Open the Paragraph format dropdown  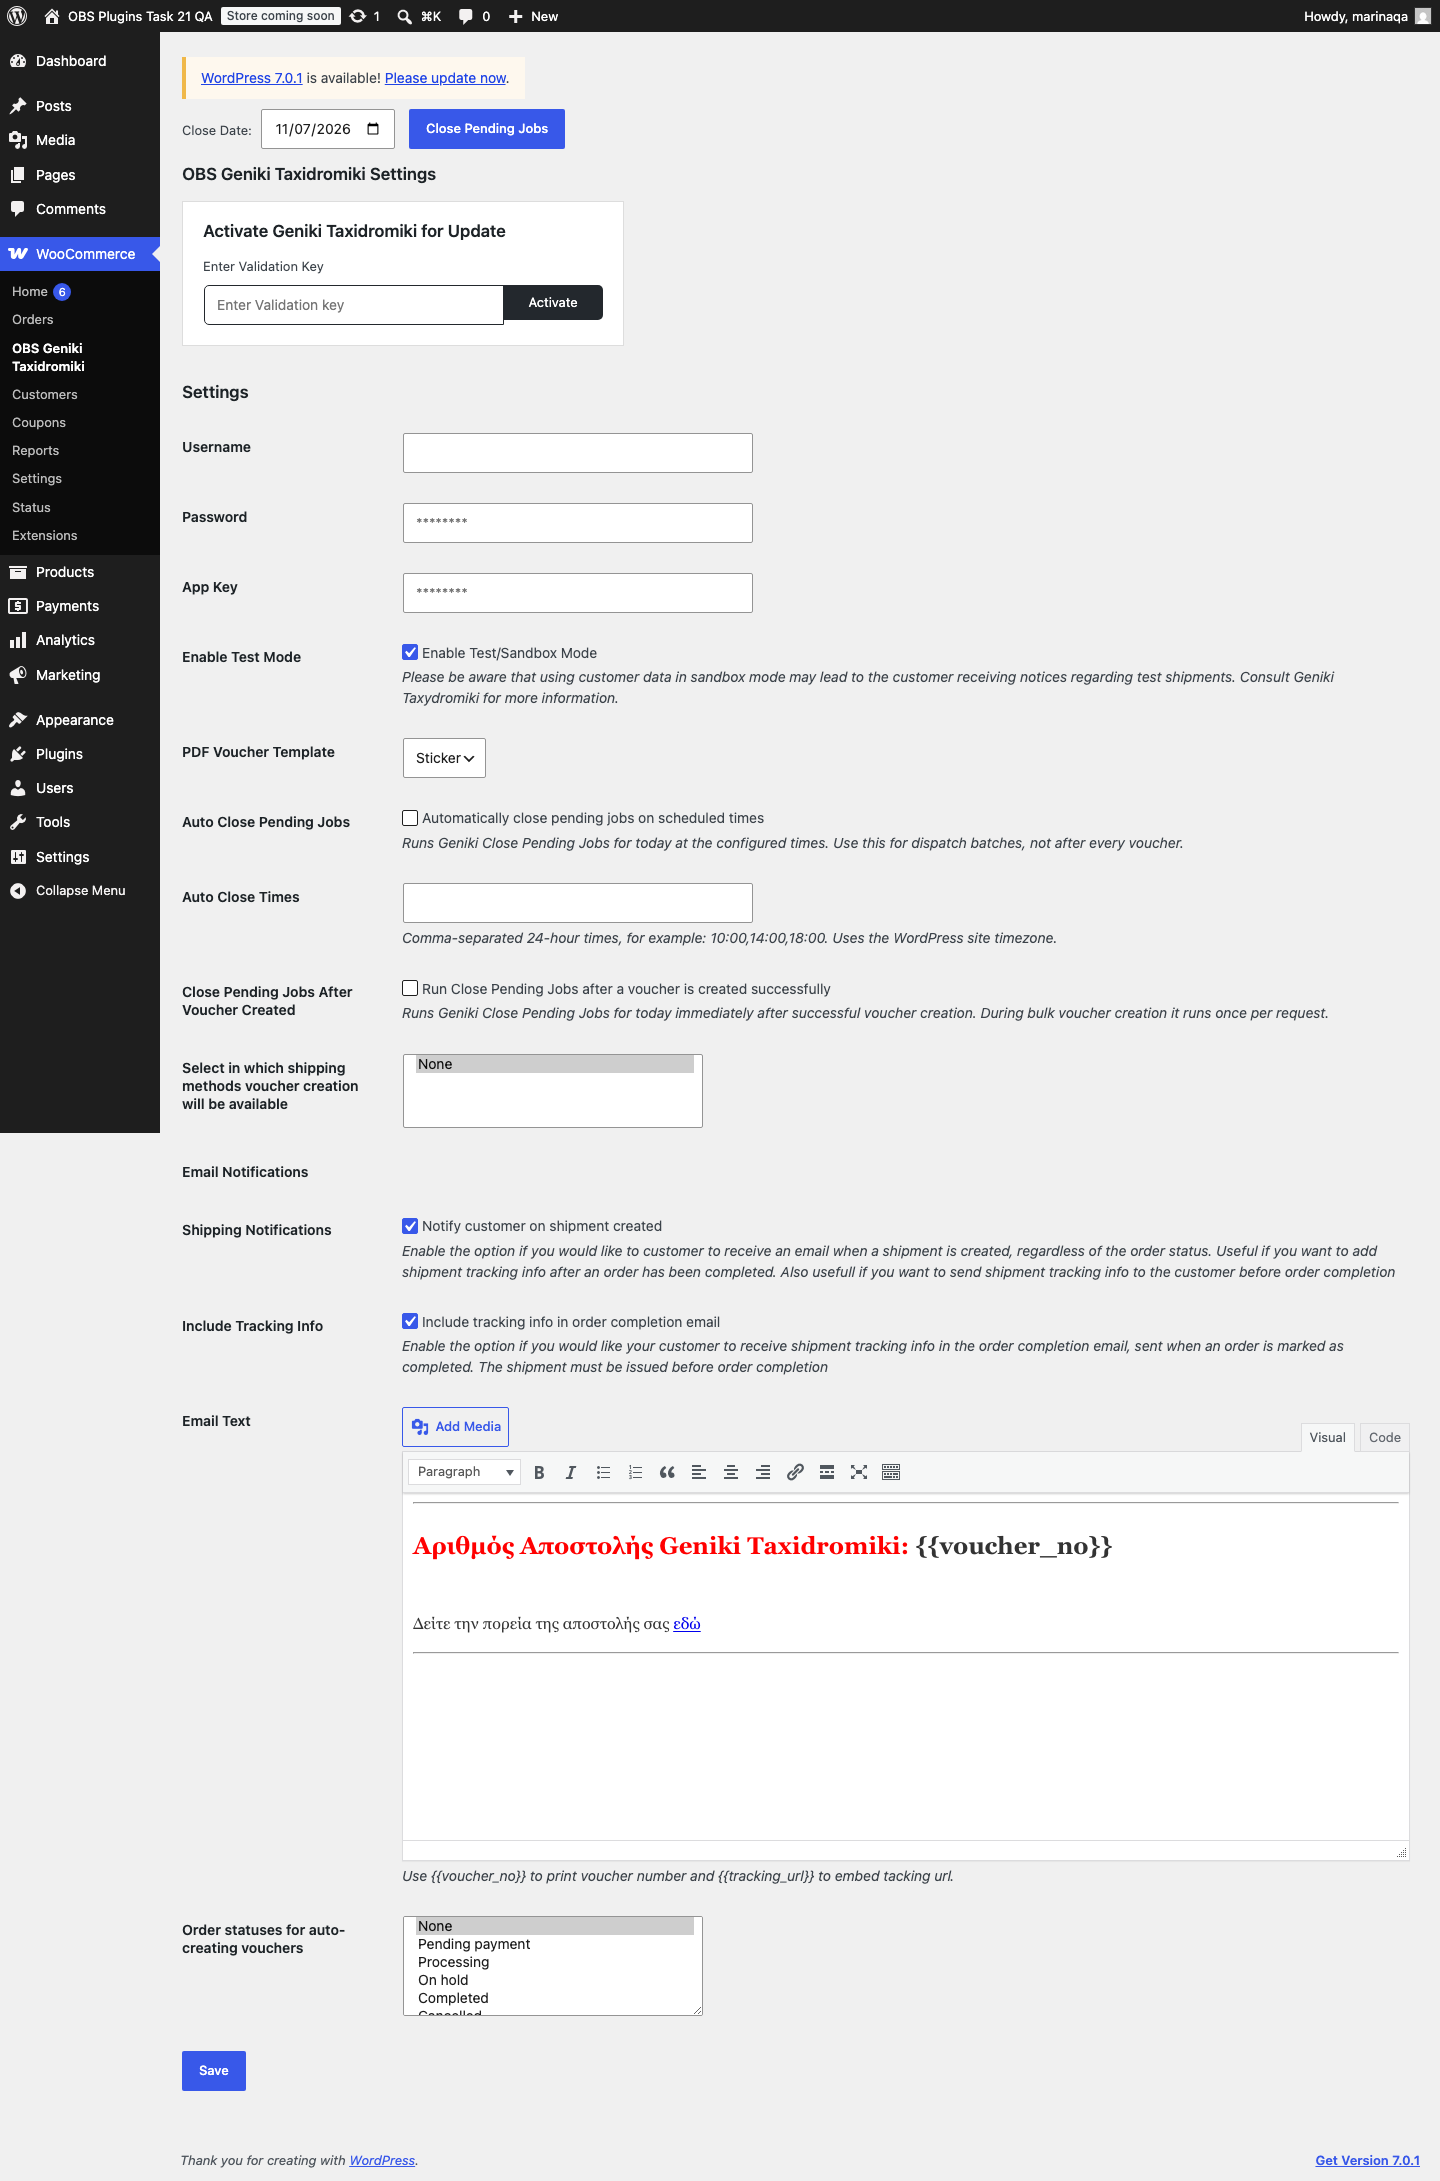pyautogui.click(x=464, y=1472)
